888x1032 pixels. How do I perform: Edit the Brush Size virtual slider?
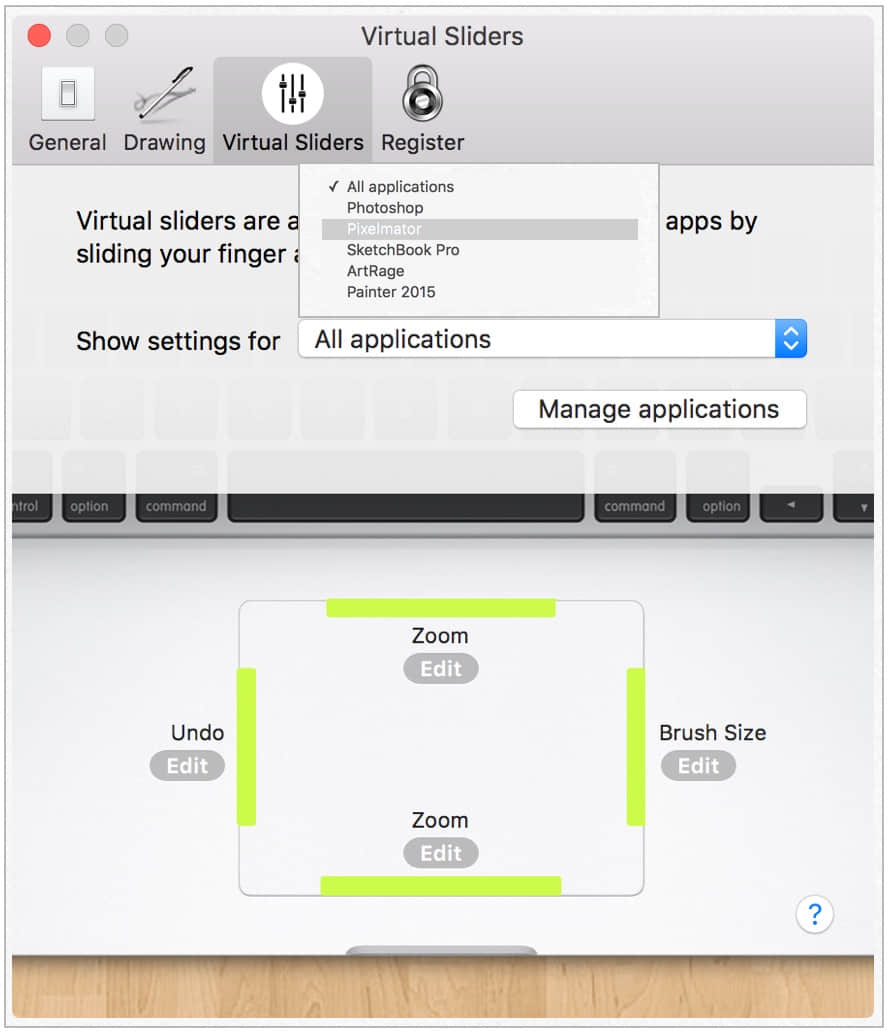click(698, 765)
